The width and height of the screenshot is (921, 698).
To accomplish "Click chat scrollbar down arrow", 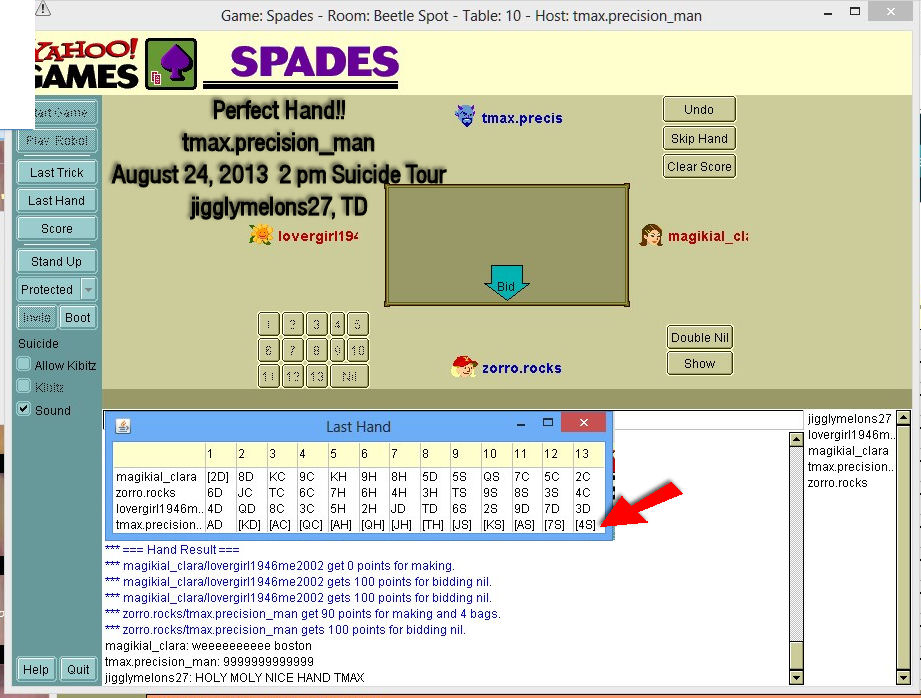I will click(x=796, y=678).
